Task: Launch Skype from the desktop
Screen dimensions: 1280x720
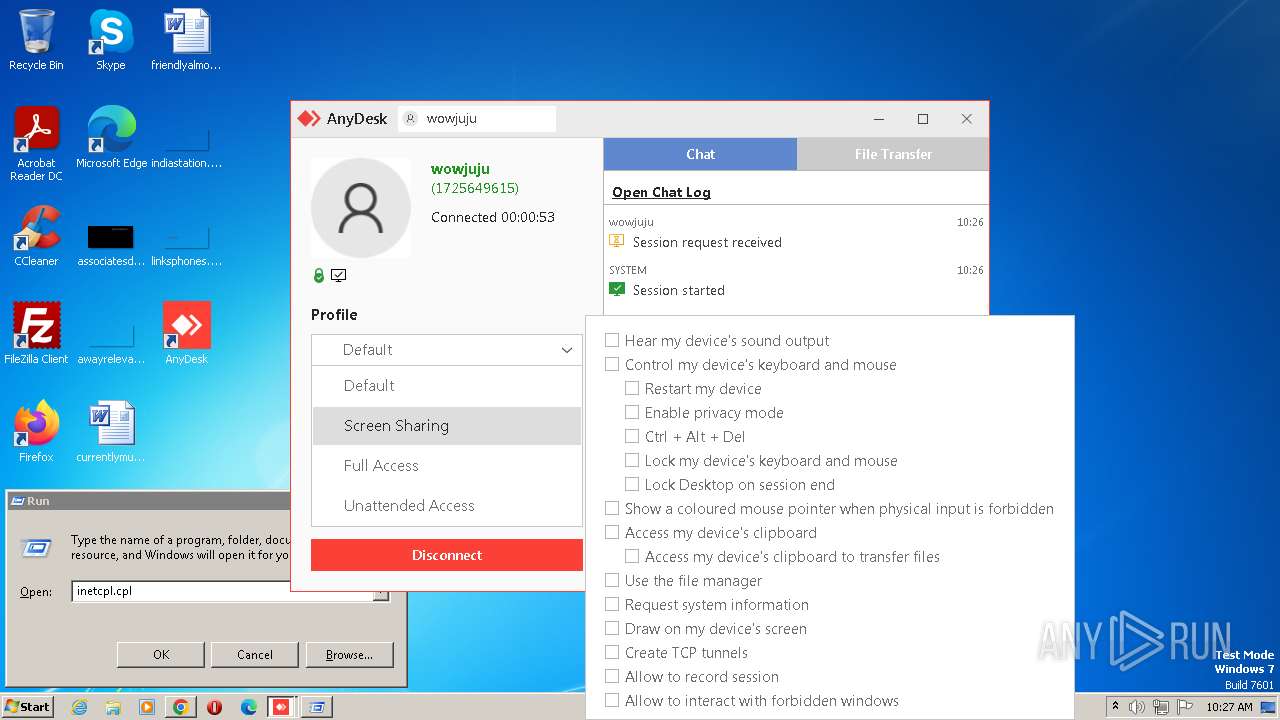Action: click(110, 40)
